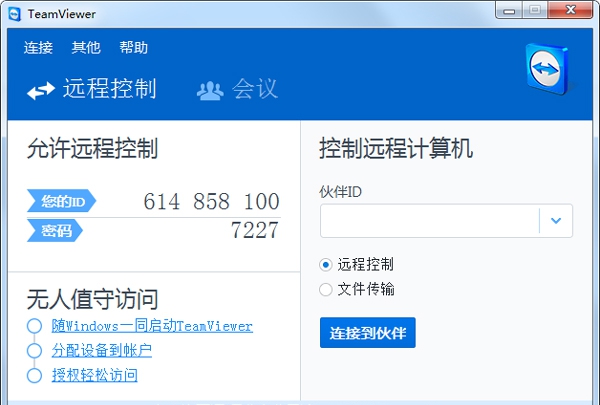Click the 无人值守访问 heading
The height and width of the screenshot is (405, 600).
92,299
